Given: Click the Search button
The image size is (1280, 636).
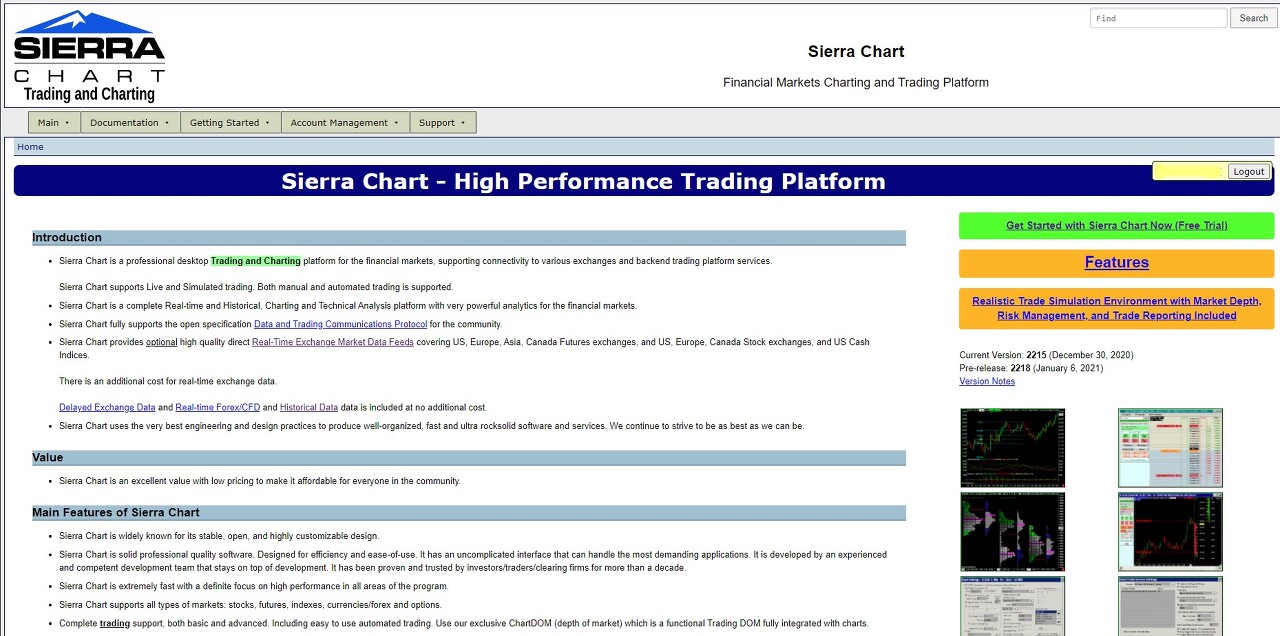Looking at the screenshot, I should point(1253,18).
